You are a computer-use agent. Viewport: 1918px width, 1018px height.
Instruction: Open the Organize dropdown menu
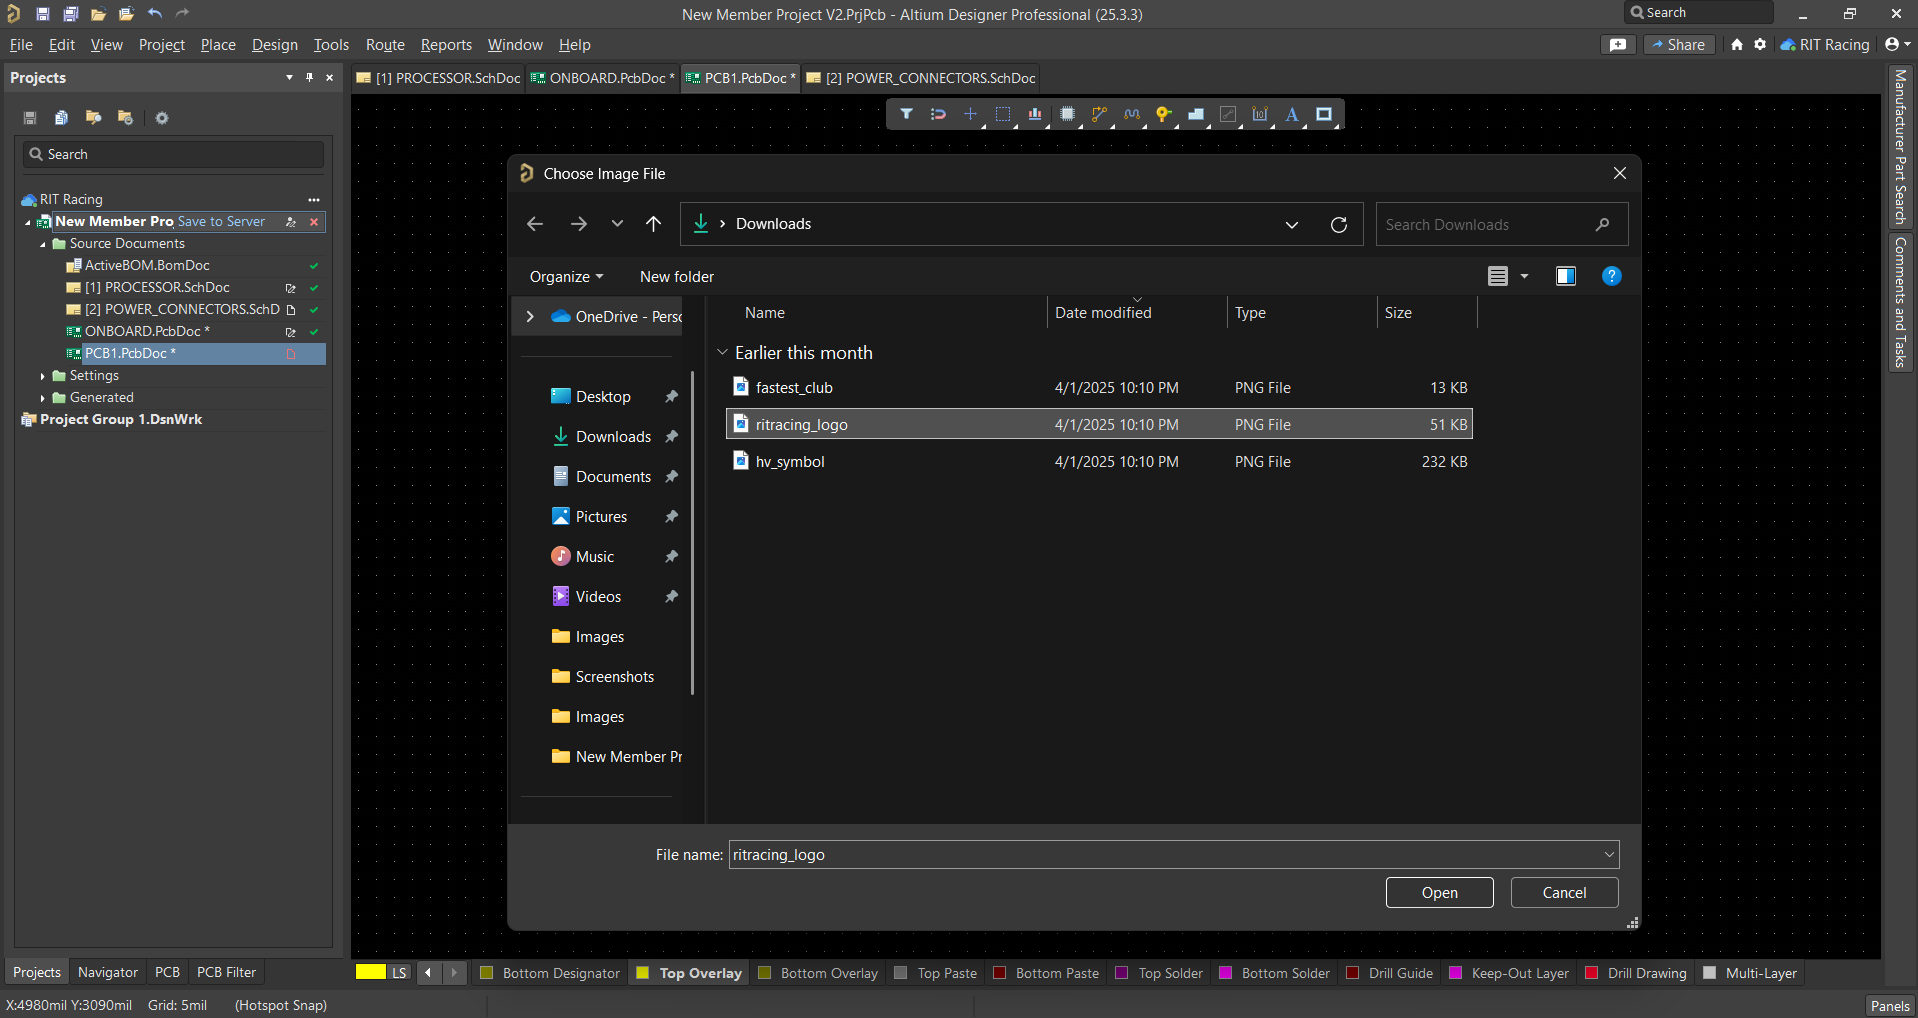coord(567,277)
